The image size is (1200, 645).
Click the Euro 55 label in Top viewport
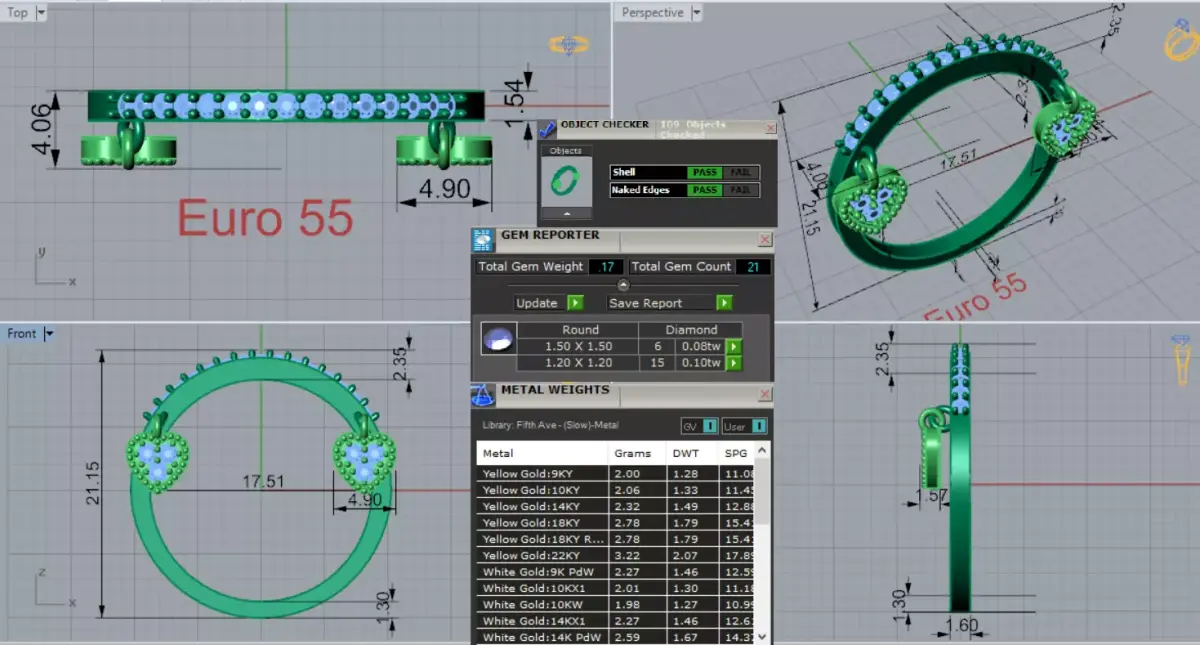[x=265, y=217]
